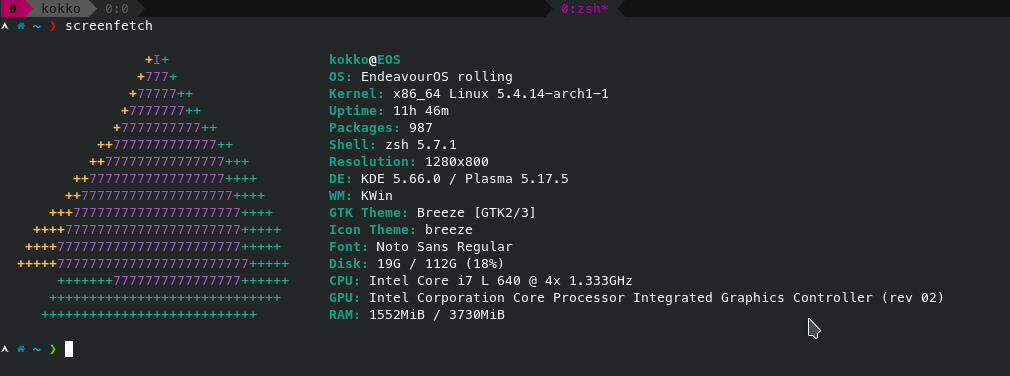Click the home icon in first prompt line
The width and height of the screenshot is (1010, 376).
pos(21,26)
